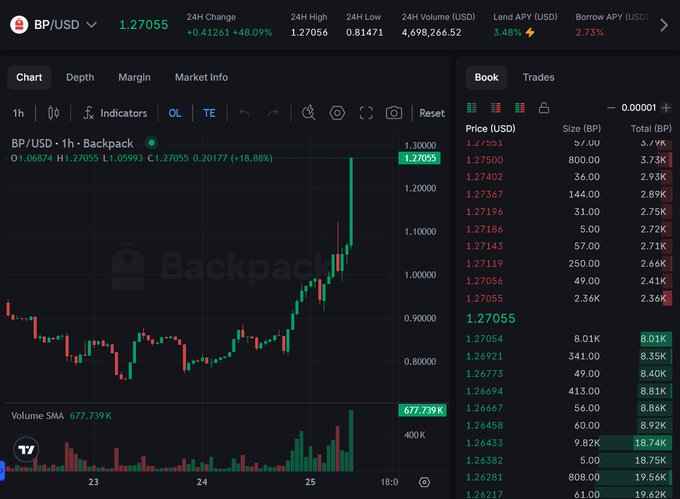The image size is (680, 499).
Task: Switch to the Depth tab
Action: (80, 77)
